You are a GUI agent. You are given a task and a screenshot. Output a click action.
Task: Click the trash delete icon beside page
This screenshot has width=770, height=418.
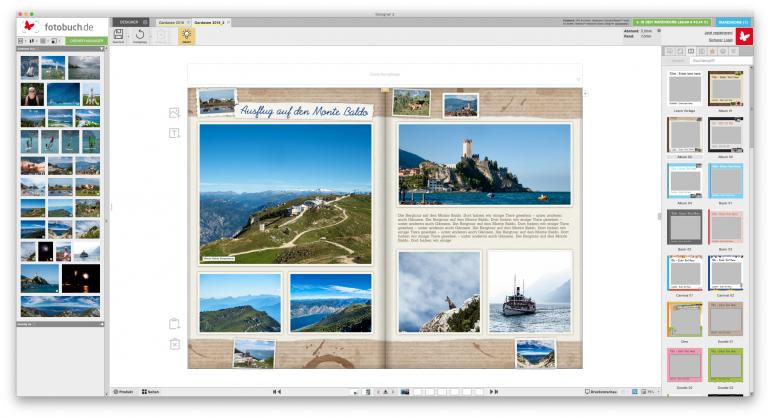[x=174, y=344]
